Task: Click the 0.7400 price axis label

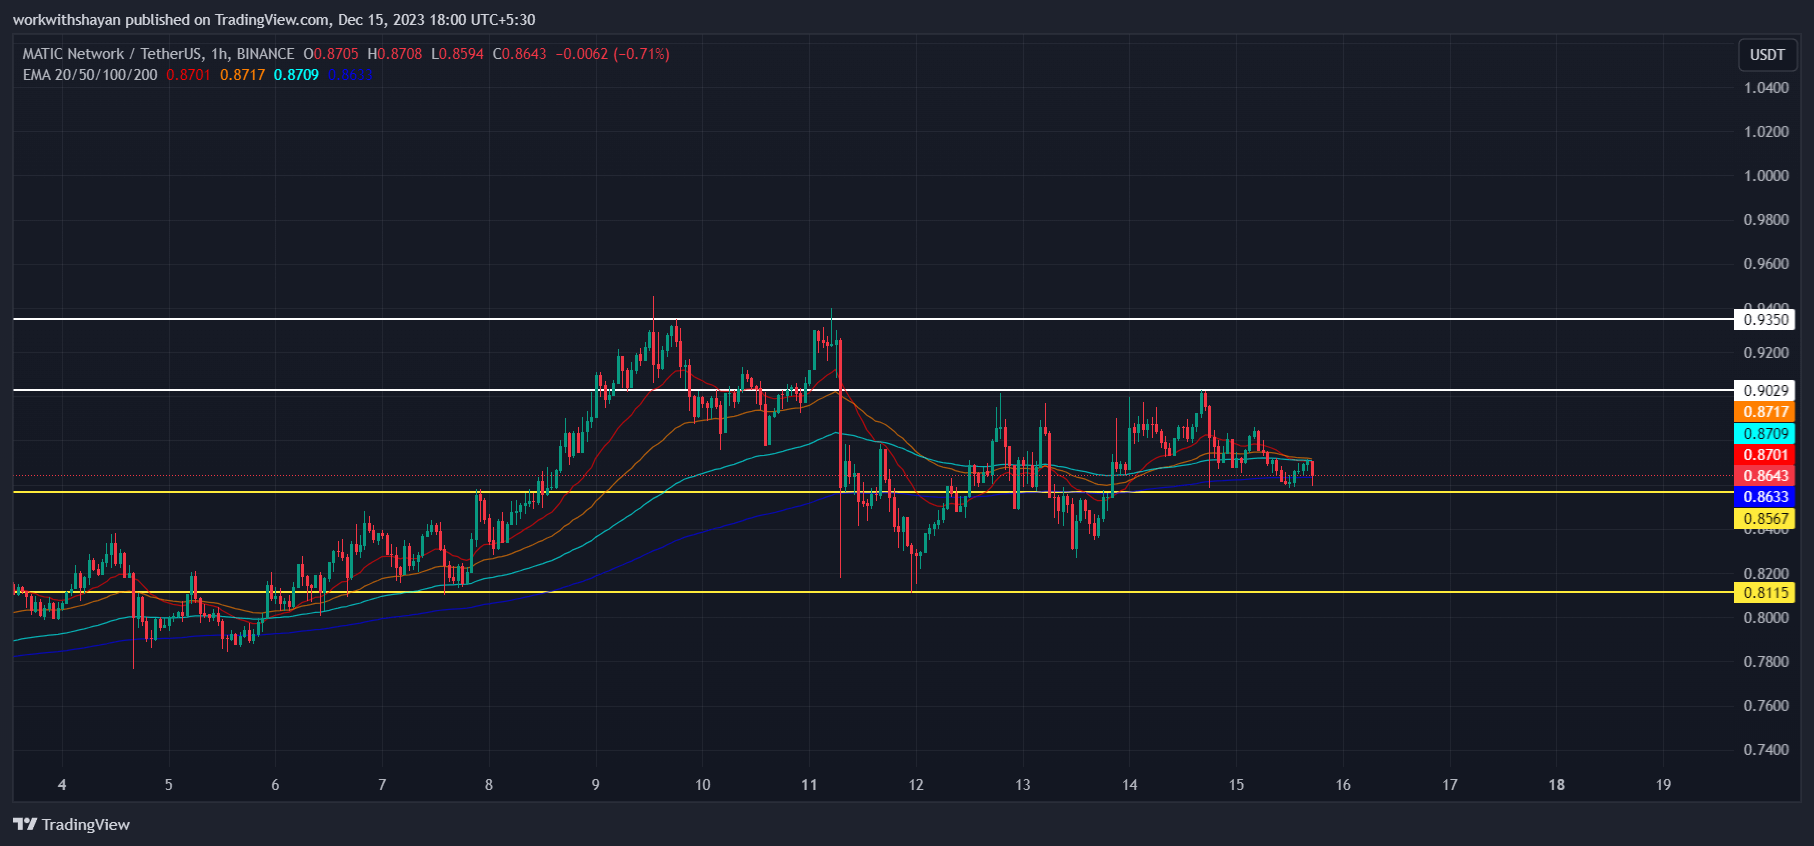Action: coord(1766,750)
